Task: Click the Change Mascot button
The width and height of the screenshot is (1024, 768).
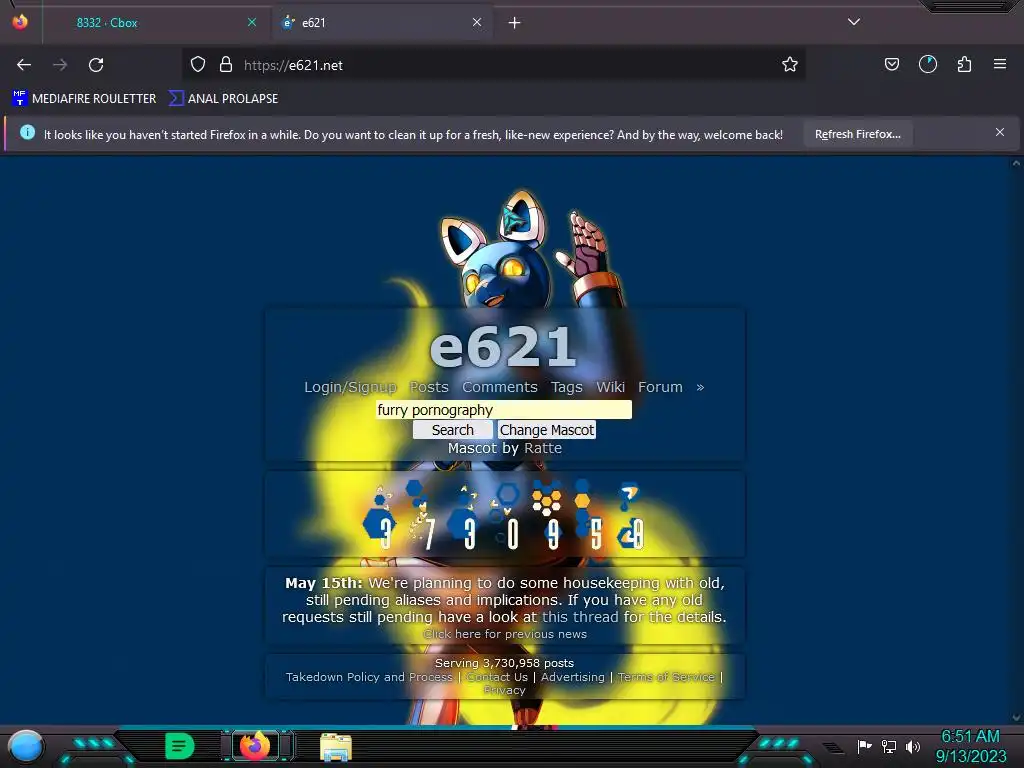Action: click(547, 430)
